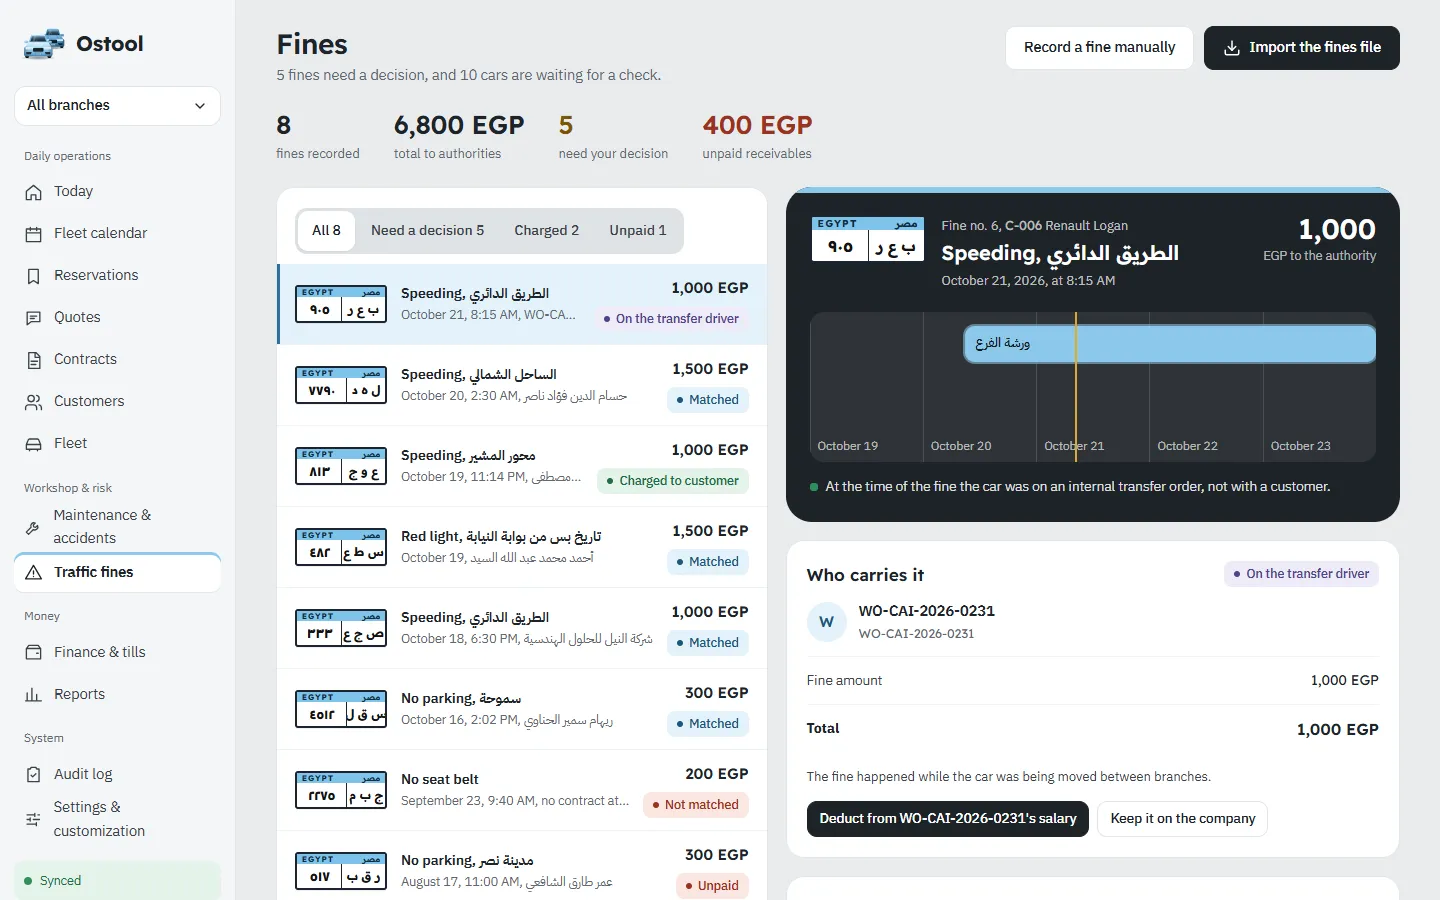Click the Not matched status badge
The image size is (1440, 900).
(x=696, y=805)
